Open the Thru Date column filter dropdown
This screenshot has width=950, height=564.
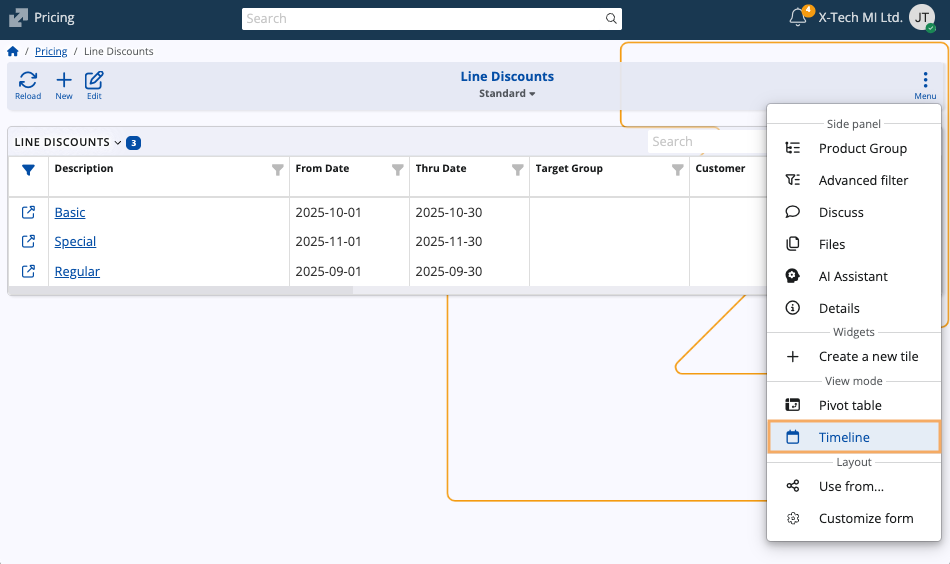coord(518,170)
